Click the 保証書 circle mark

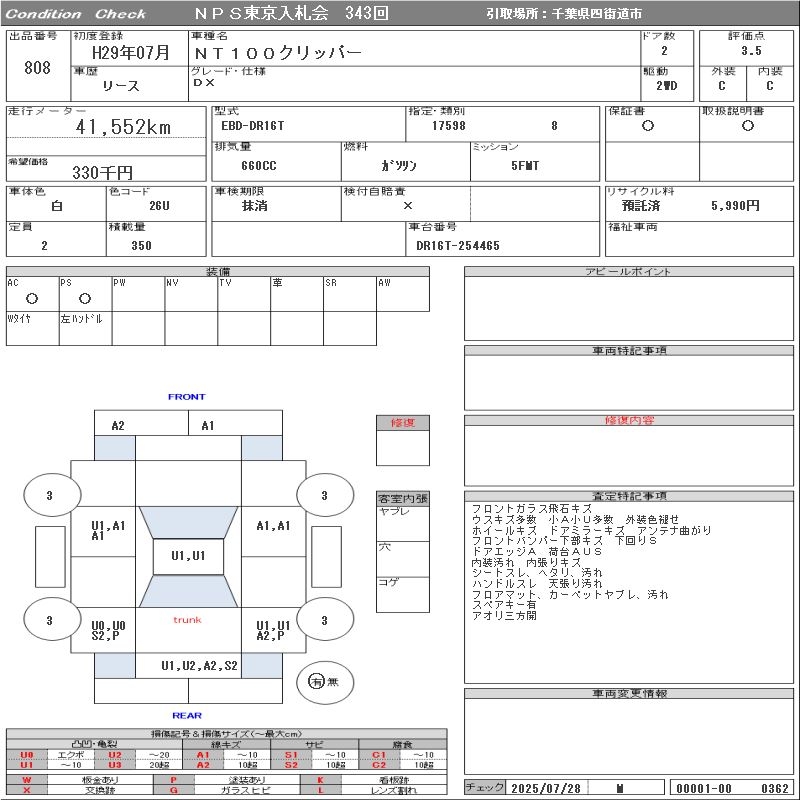click(x=648, y=126)
